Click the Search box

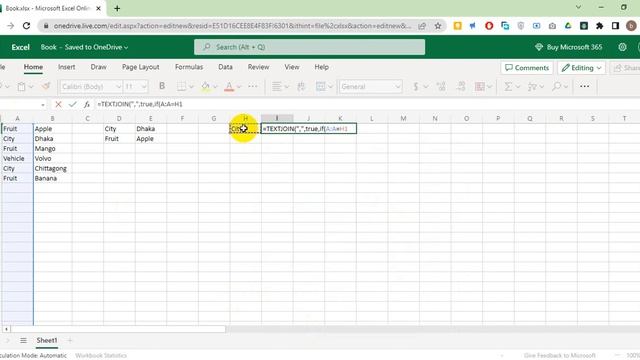point(309,47)
